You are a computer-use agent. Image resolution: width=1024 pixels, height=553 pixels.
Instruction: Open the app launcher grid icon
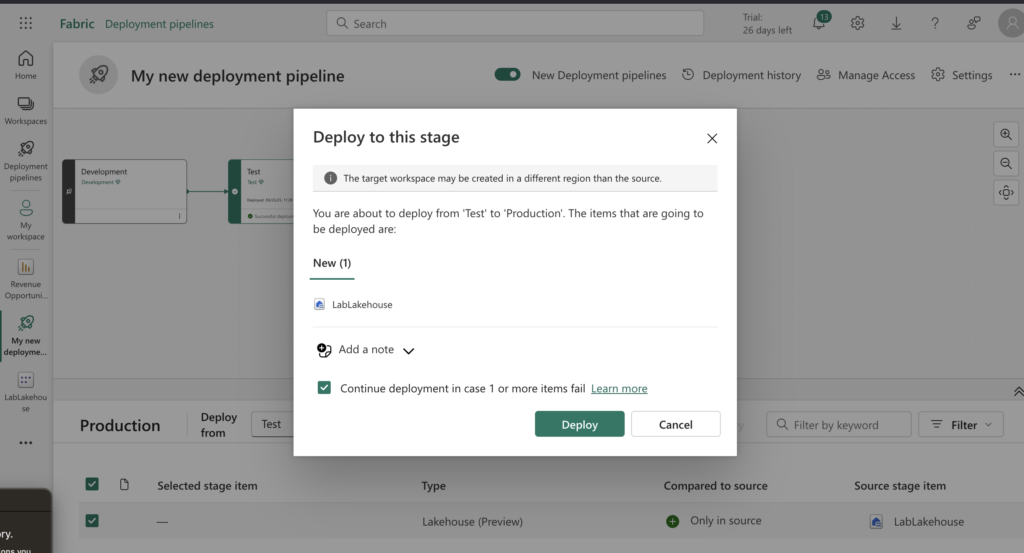pyautogui.click(x=25, y=24)
